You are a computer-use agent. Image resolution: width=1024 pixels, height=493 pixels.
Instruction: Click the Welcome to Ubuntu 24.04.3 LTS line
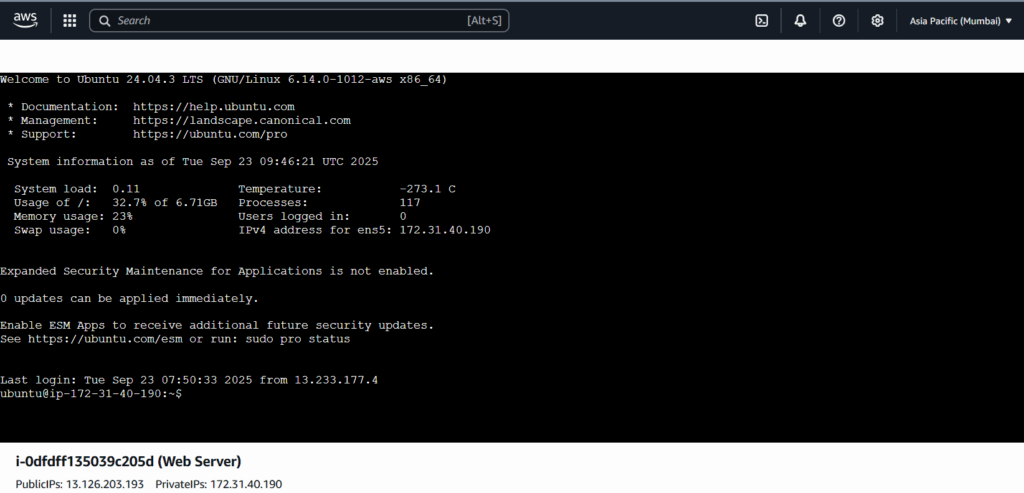pos(223,80)
